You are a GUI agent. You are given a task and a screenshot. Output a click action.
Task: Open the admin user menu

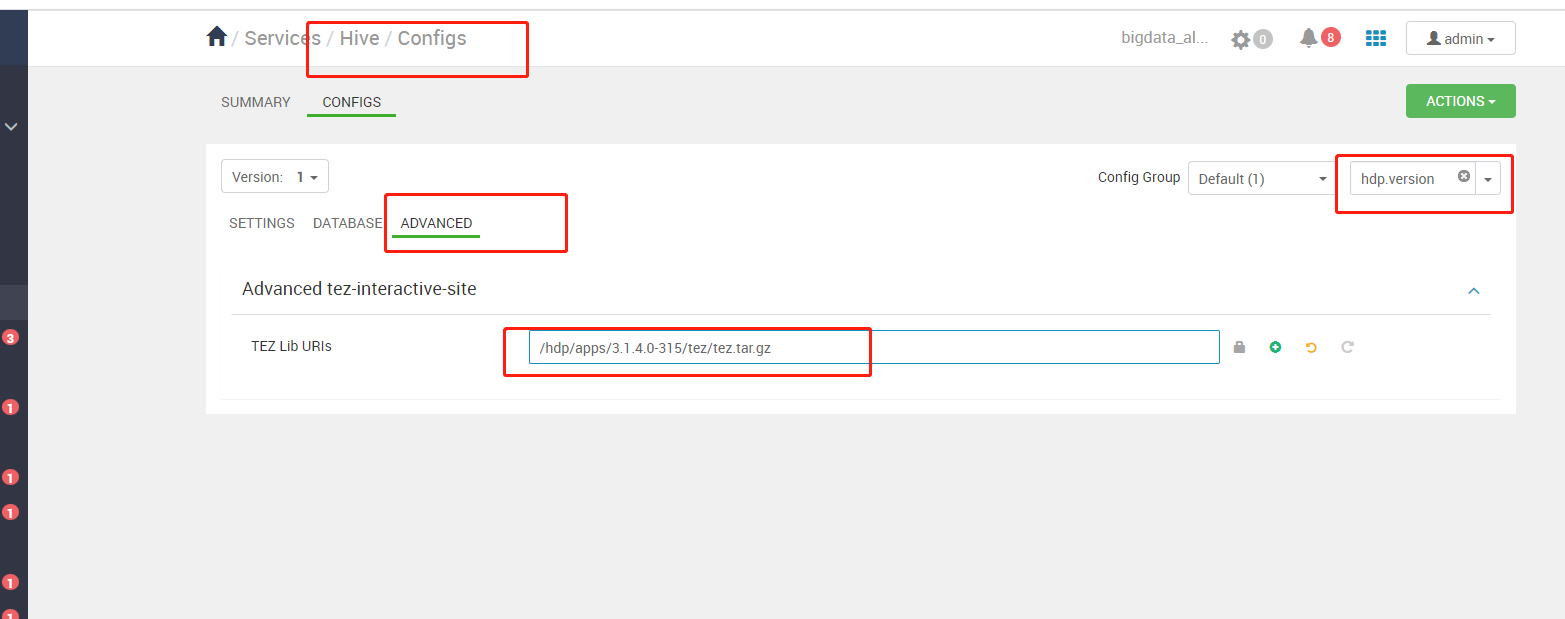(x=1460, y=38)
